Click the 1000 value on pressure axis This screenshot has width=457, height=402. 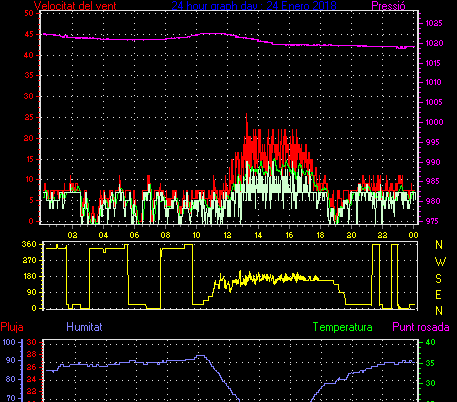435,122
